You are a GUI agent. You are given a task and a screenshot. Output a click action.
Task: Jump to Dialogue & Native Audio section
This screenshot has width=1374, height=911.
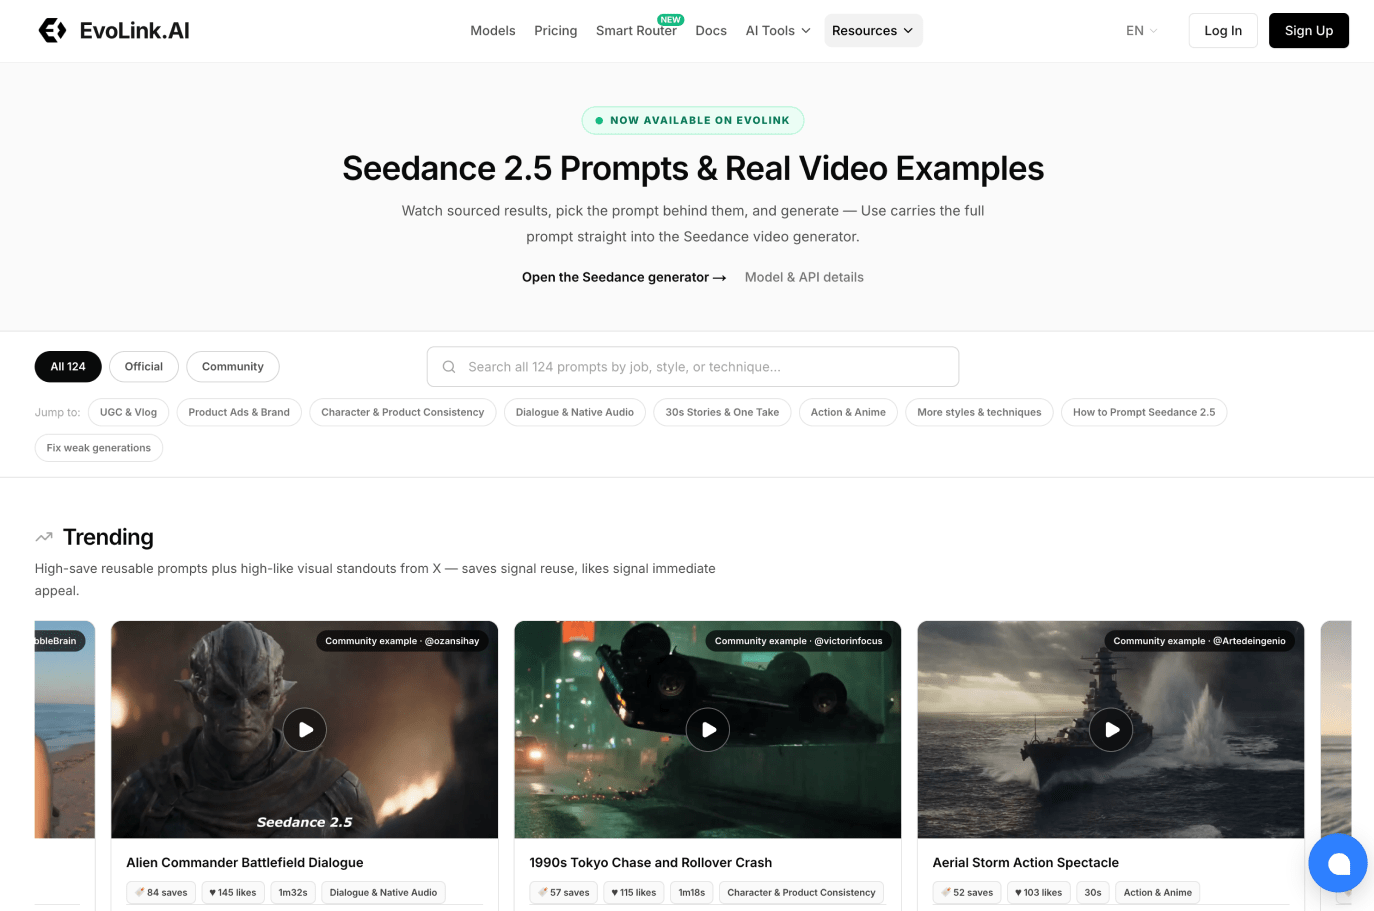[575, 413]
